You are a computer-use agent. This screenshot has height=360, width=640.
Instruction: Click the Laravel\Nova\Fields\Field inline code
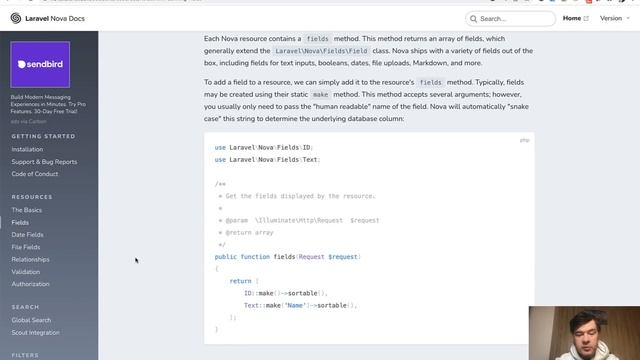pyautogui.click(x=321, y=51)
